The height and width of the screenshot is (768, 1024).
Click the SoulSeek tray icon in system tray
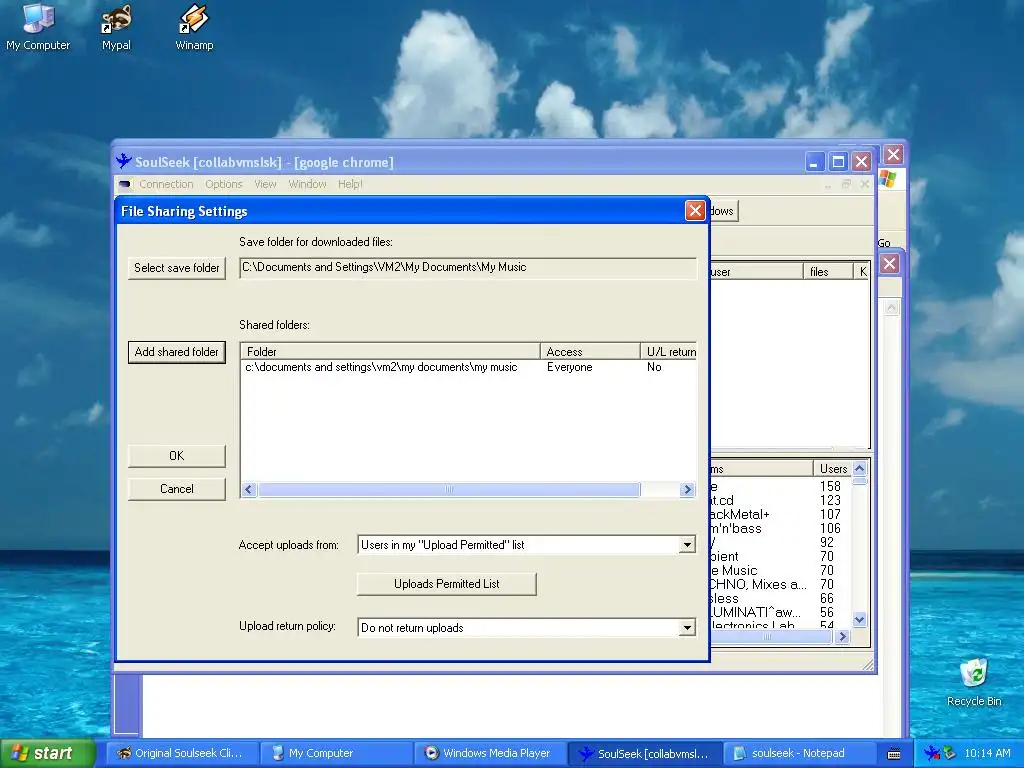933,753
